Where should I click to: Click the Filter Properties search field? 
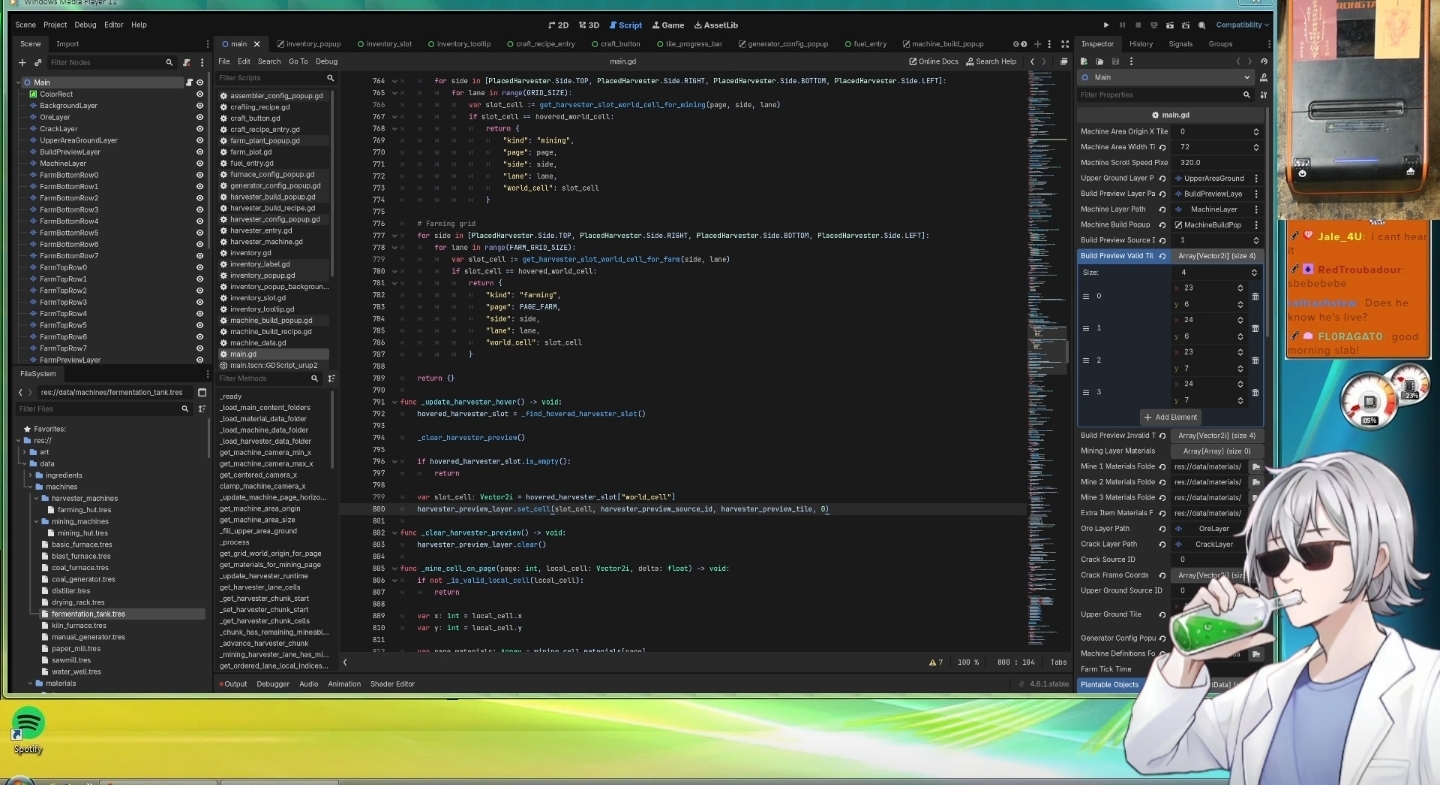1158,95
